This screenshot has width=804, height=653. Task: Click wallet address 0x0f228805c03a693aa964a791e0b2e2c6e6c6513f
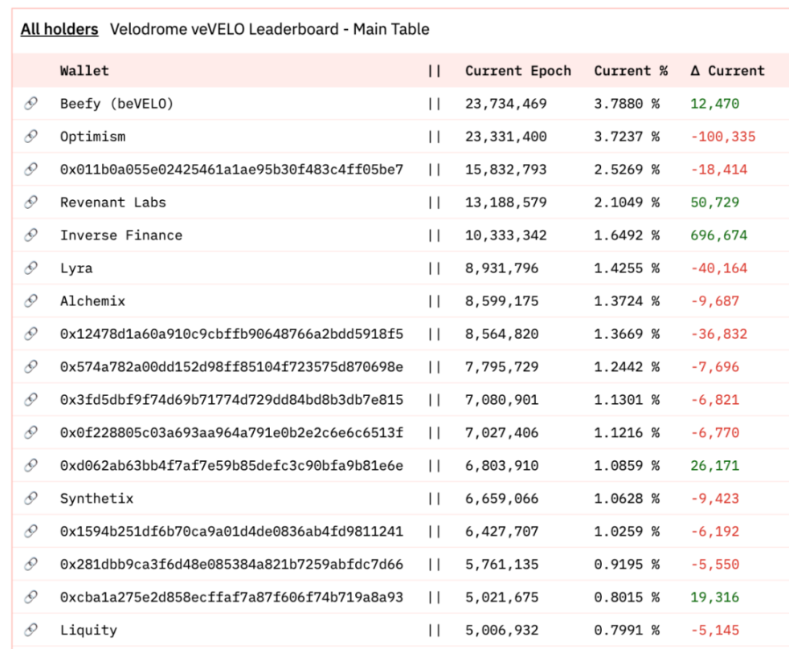pyautogui.click(x=231, y=433)
